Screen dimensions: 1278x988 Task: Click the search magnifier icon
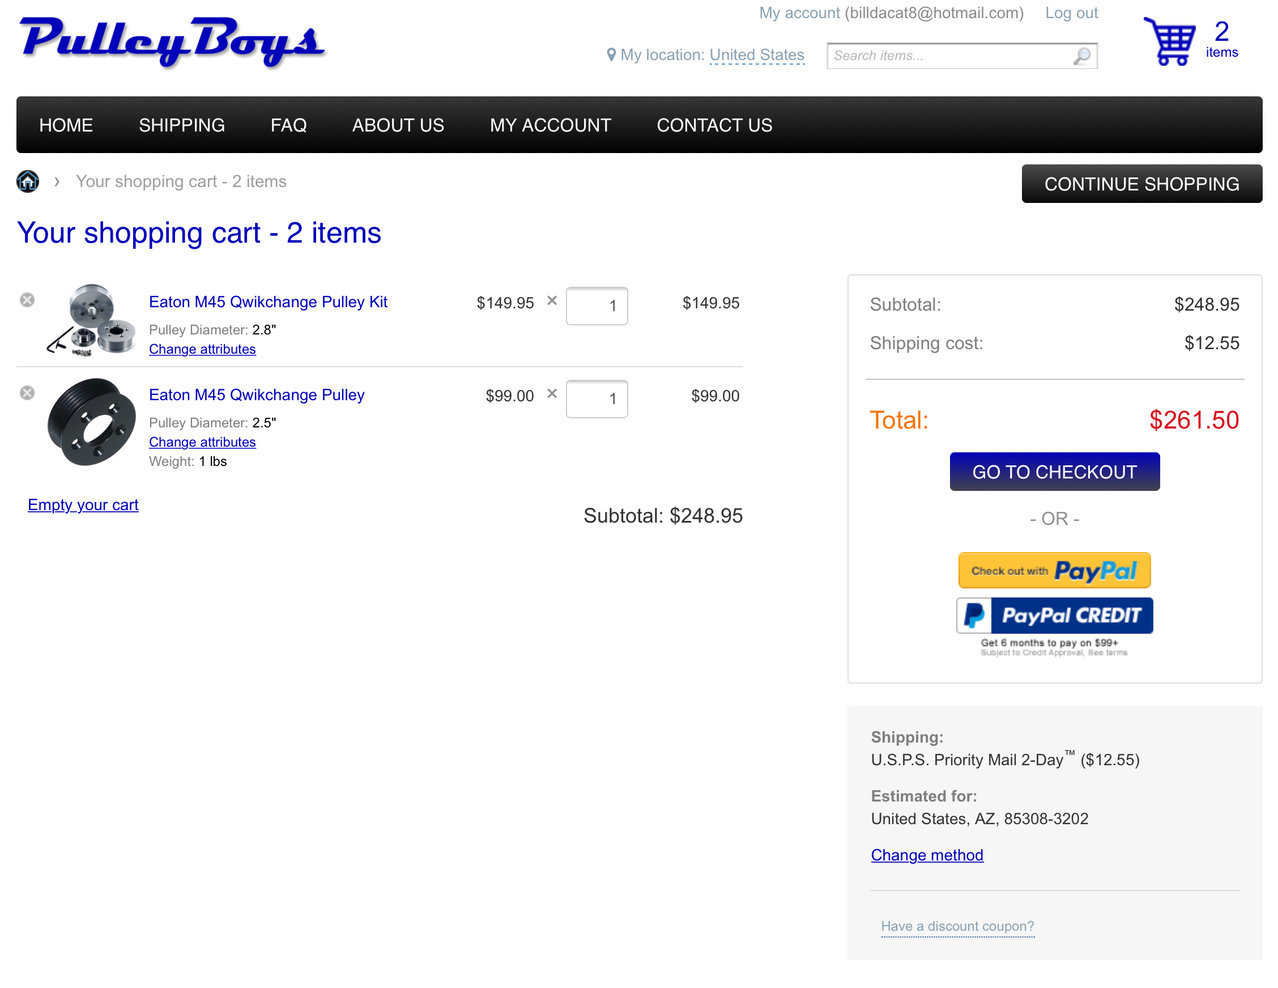tap(1081, 56)
